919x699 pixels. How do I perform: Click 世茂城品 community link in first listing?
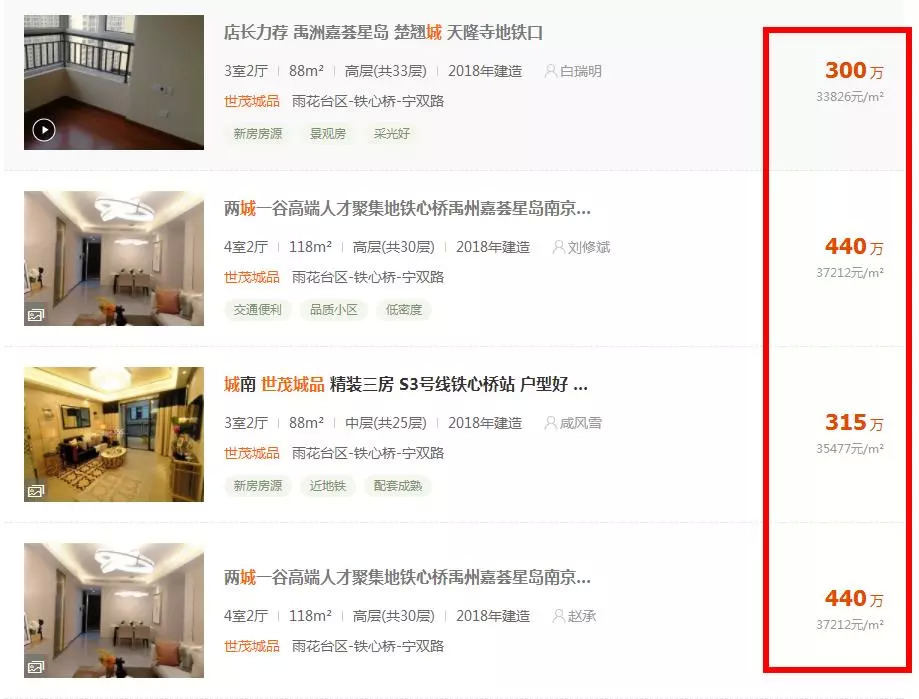252,101
